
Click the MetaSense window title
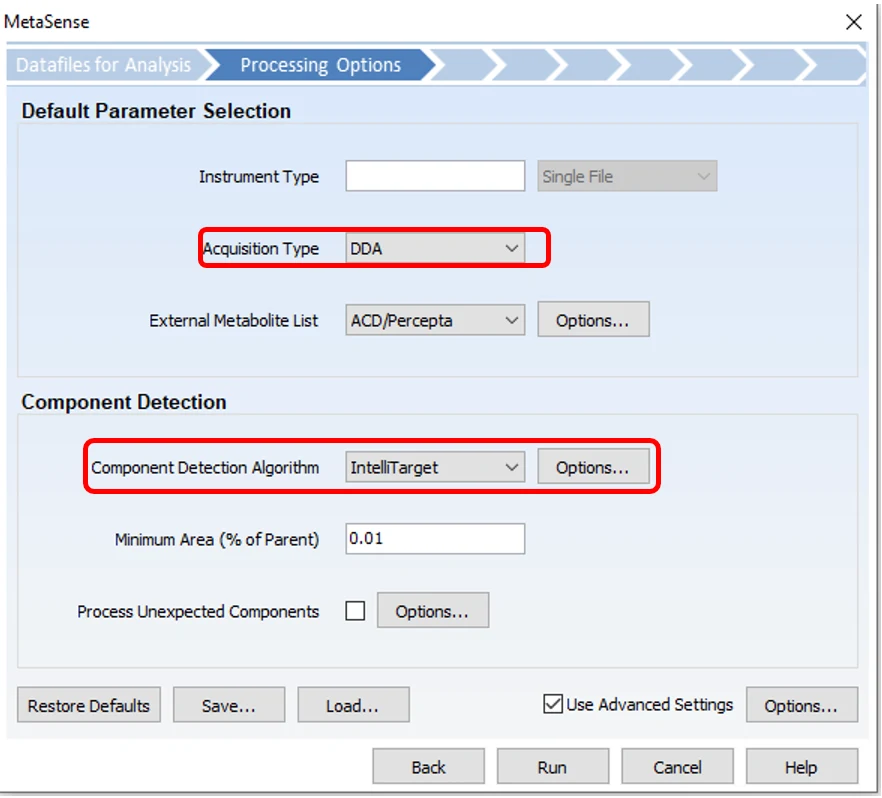[x=47, y=22]
